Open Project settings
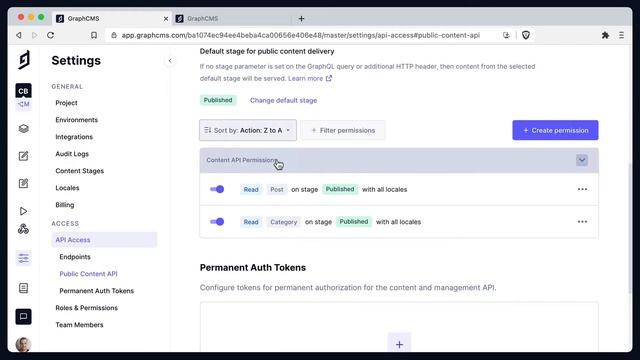Screen dimensions: 640x360 pos(66,103)
